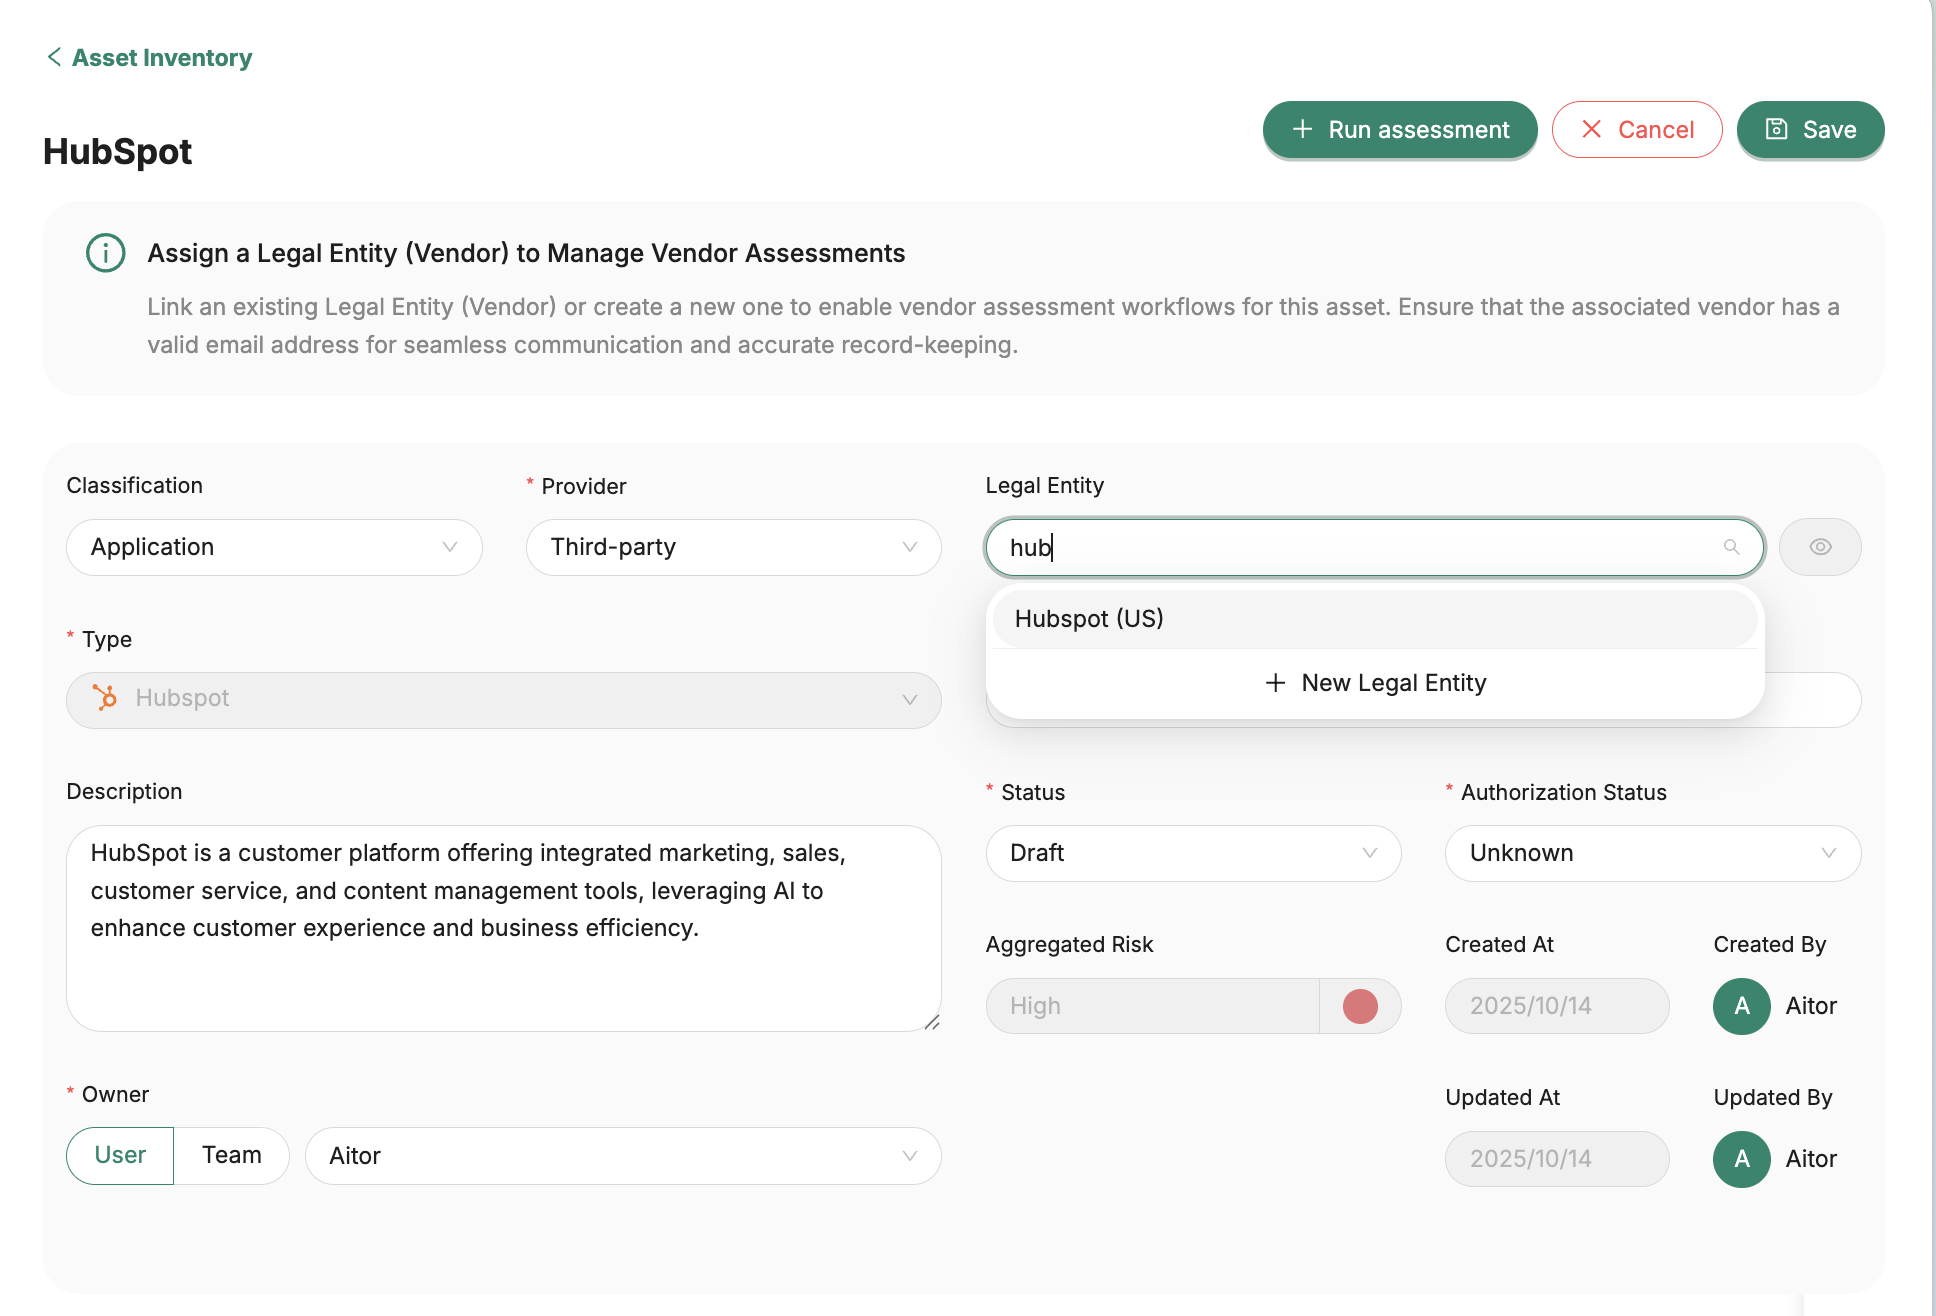Click the search magnifier in Legal Entity field
This screenshot has height=1316, width=1936.
tap(1731, 547)
